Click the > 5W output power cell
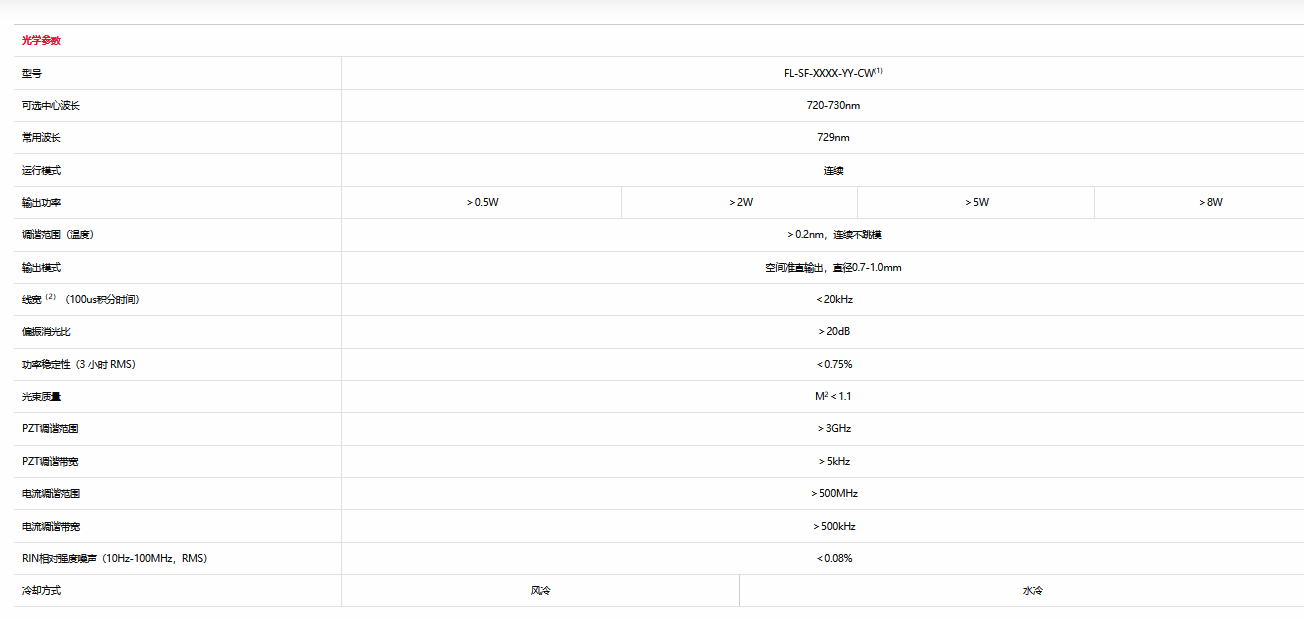Screen dimensions: 1304x619 point(976,202)
